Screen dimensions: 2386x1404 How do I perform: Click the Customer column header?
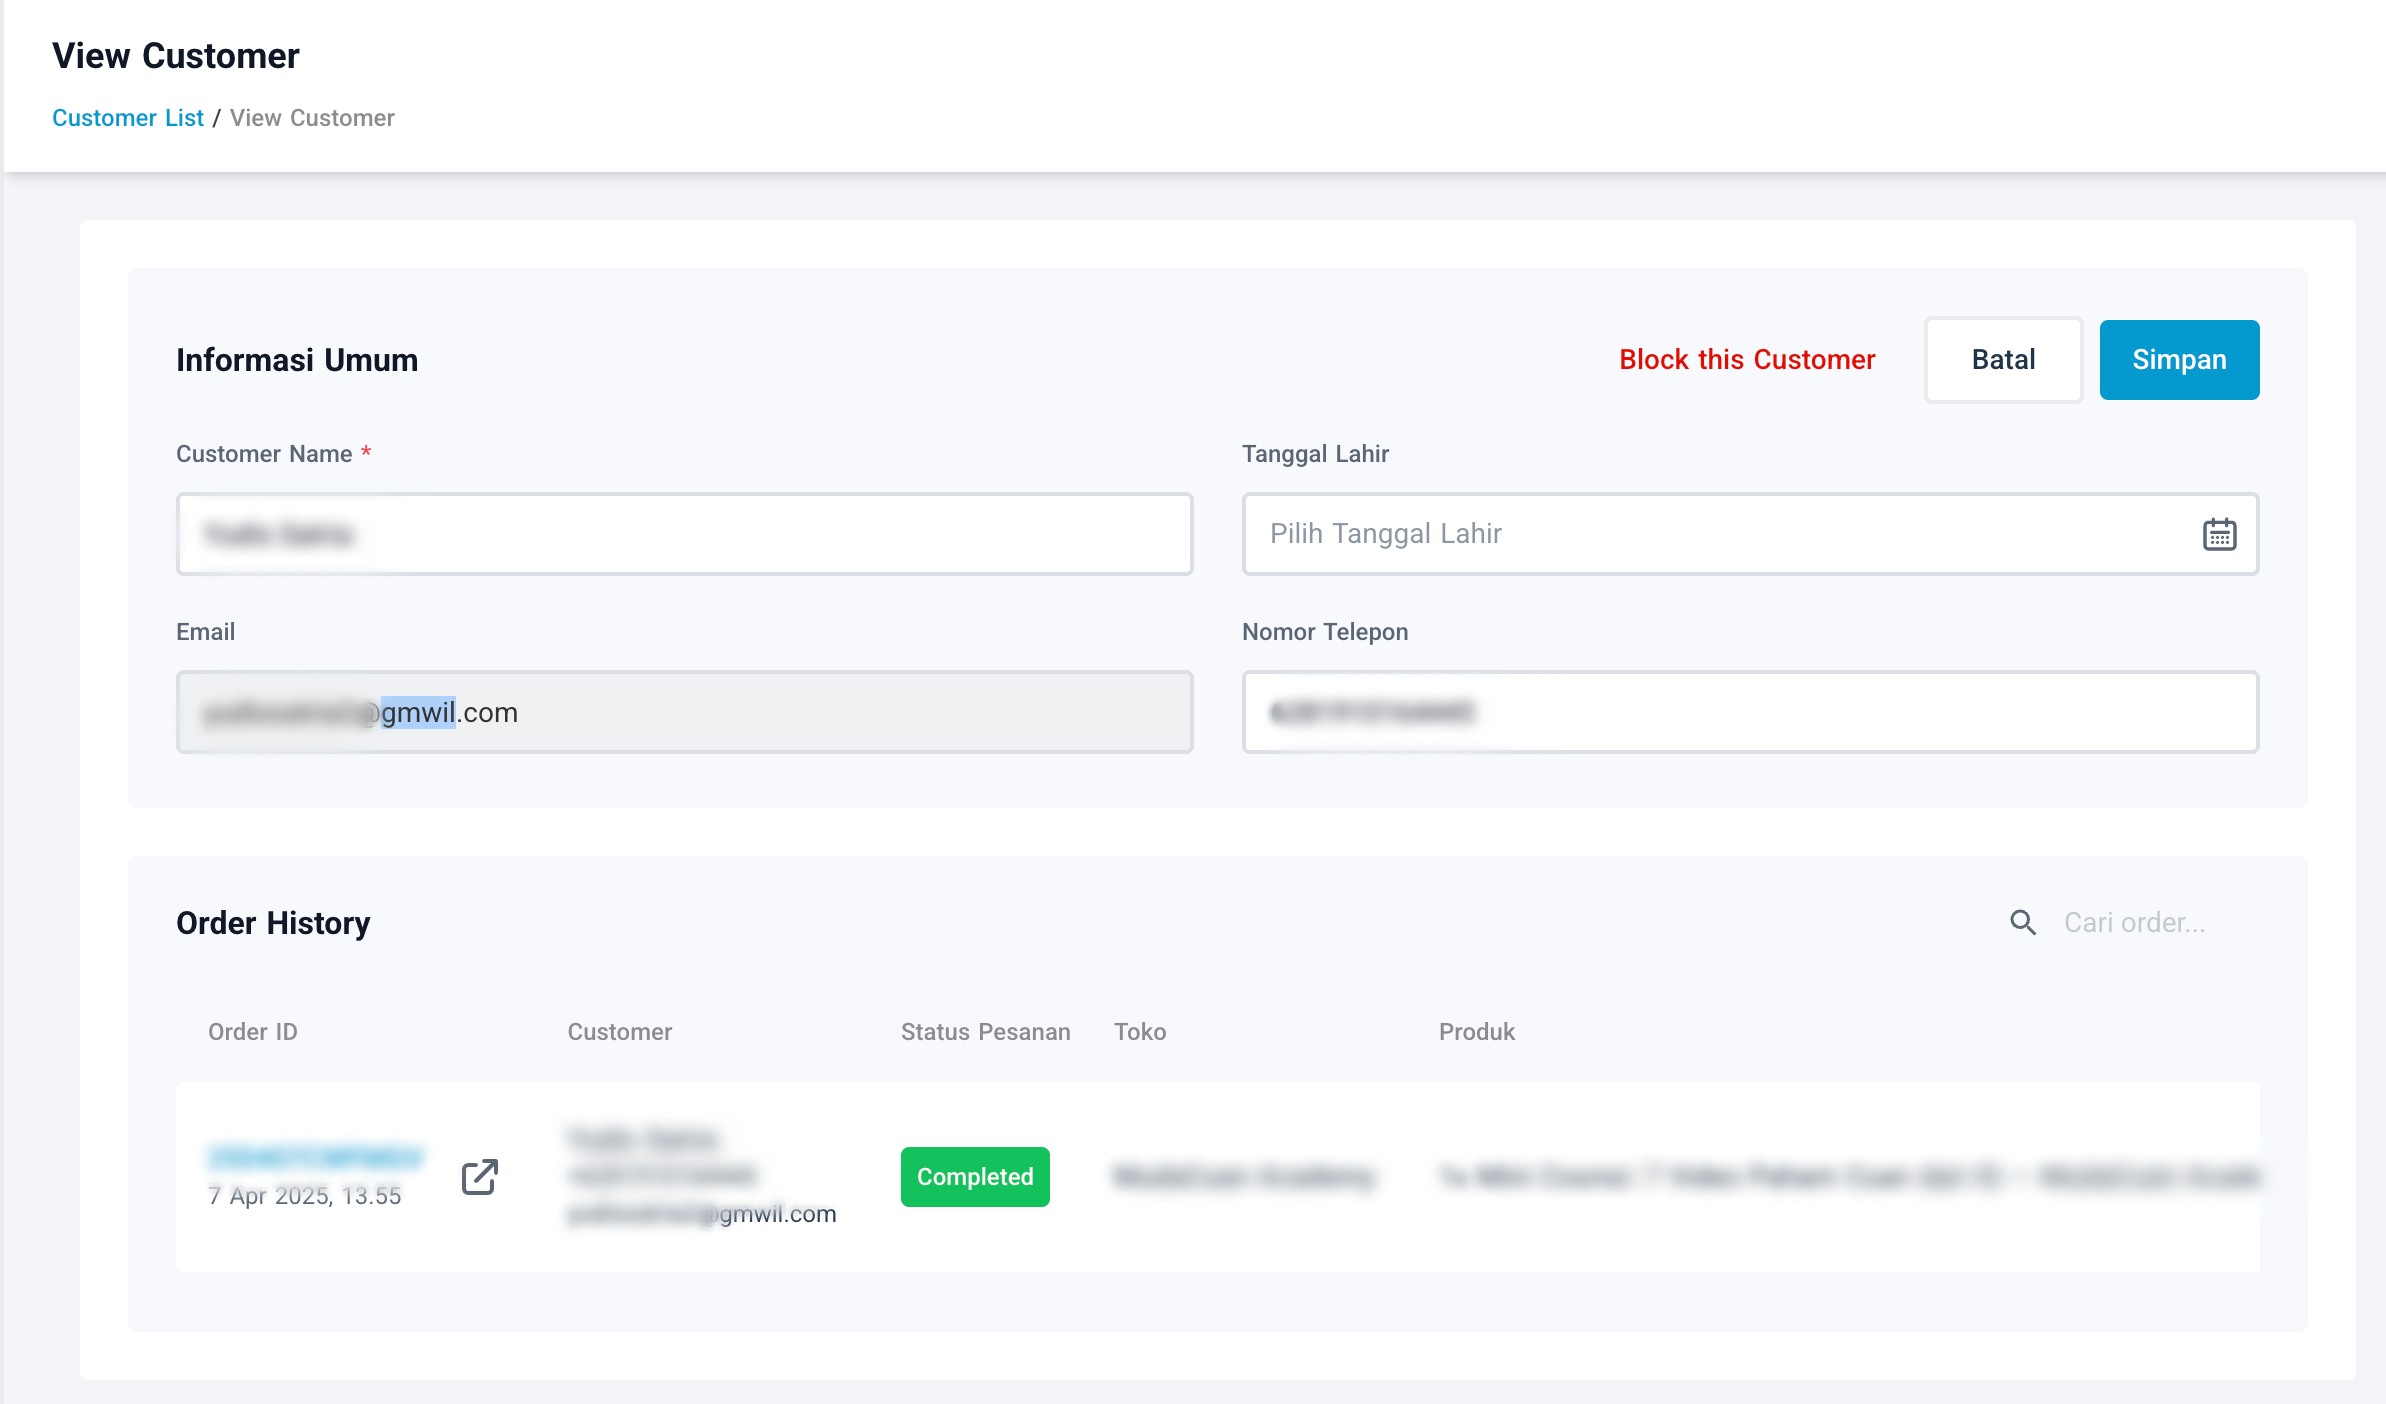(x=619, y=1032)
